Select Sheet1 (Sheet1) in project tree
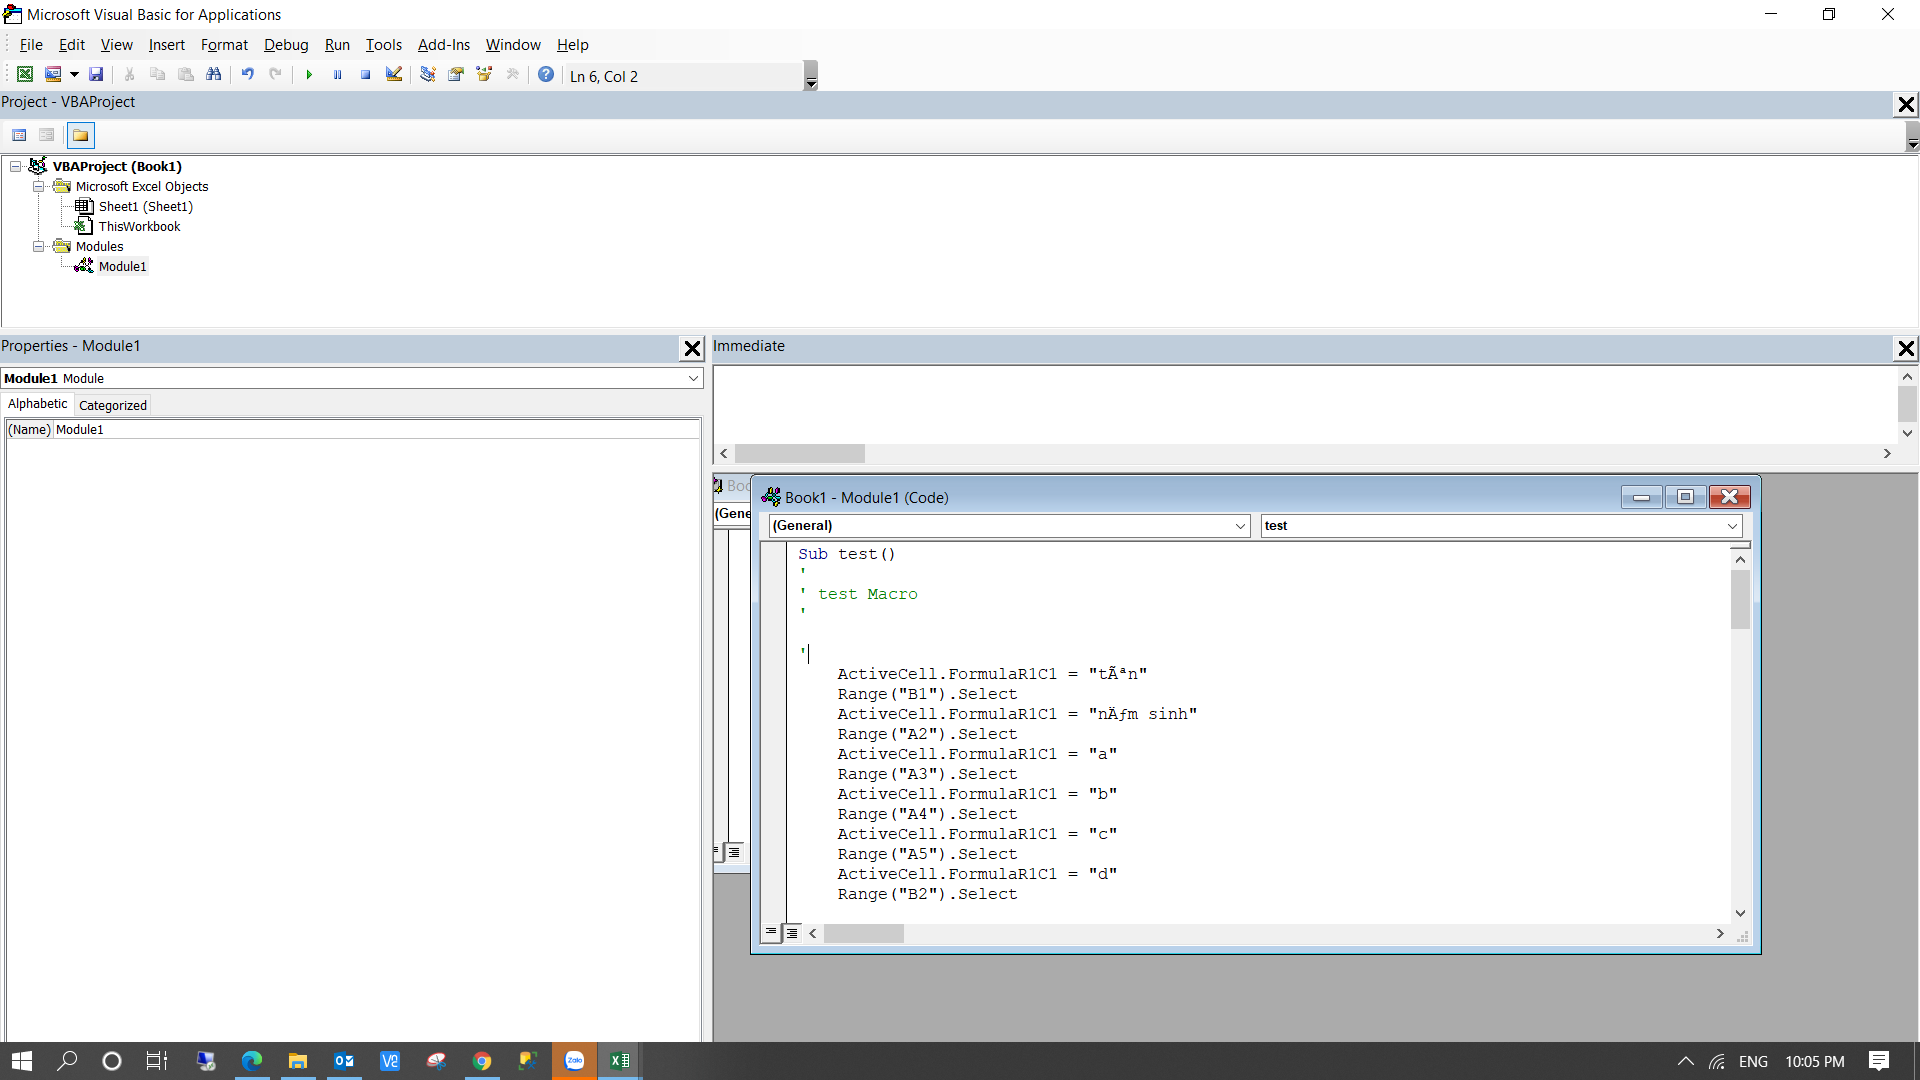1920x1080 pixels. [x=145, y=207]
